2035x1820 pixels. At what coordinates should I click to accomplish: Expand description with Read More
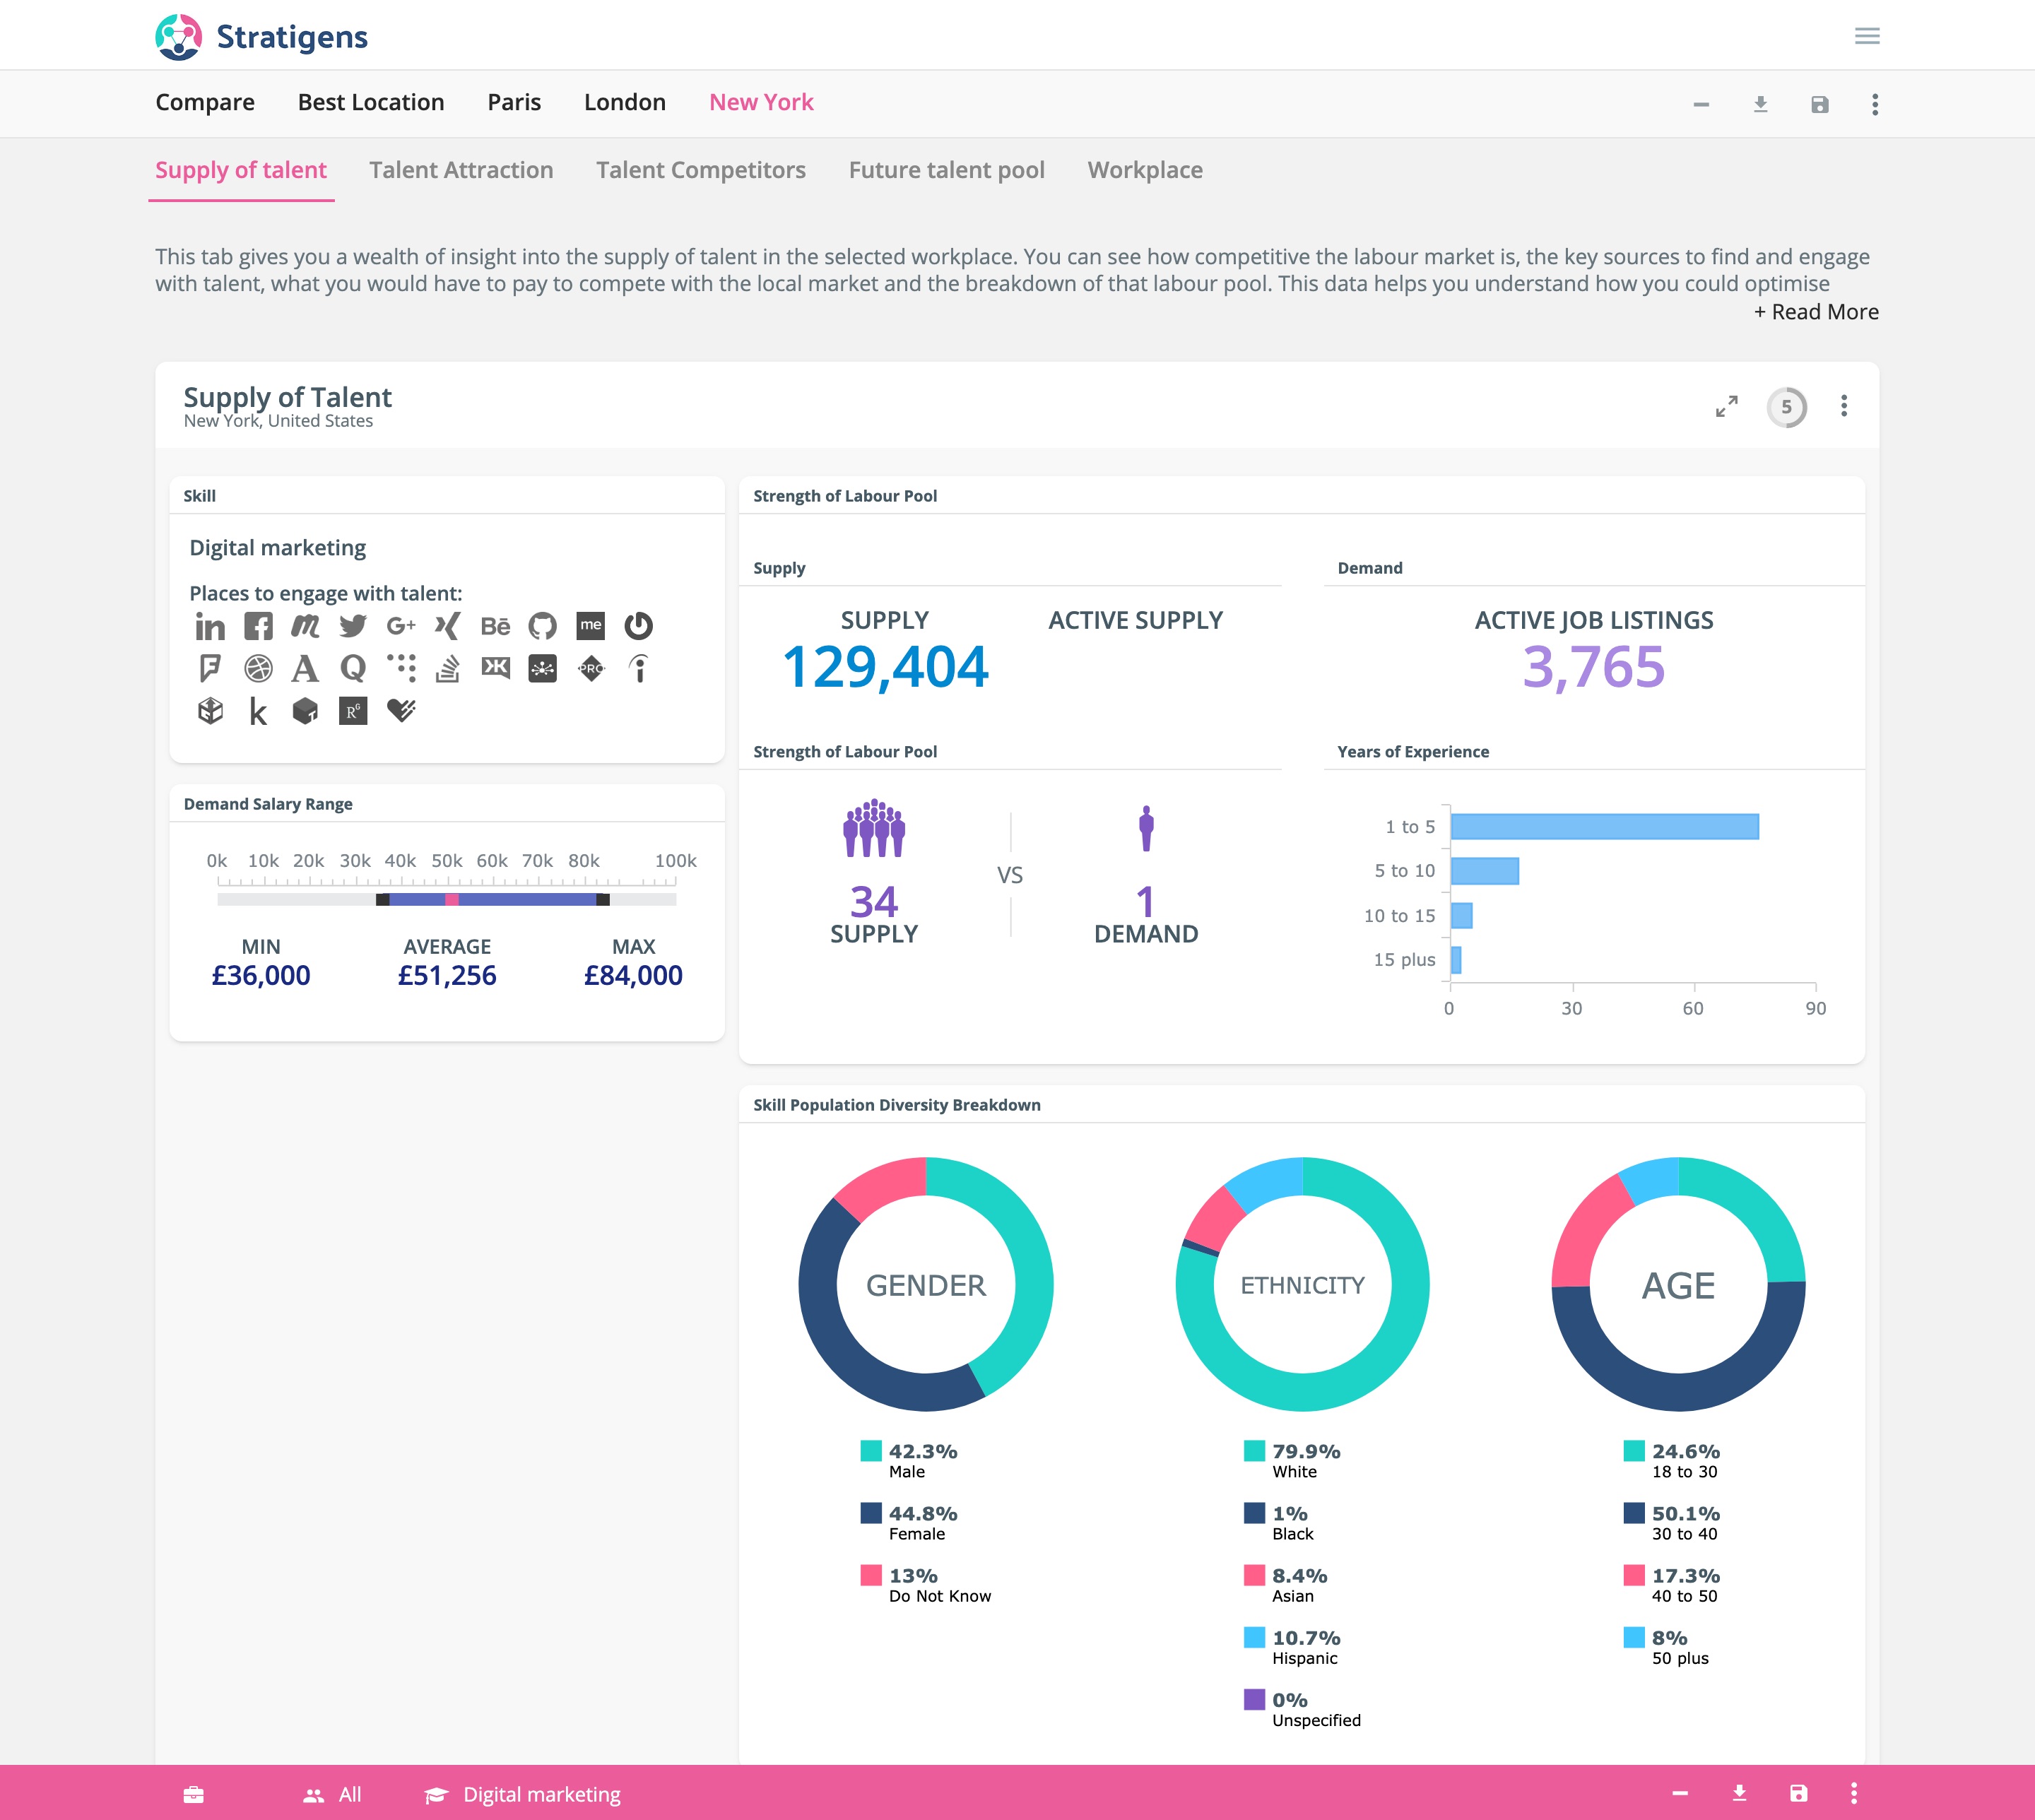click(x=1815, y=312)
